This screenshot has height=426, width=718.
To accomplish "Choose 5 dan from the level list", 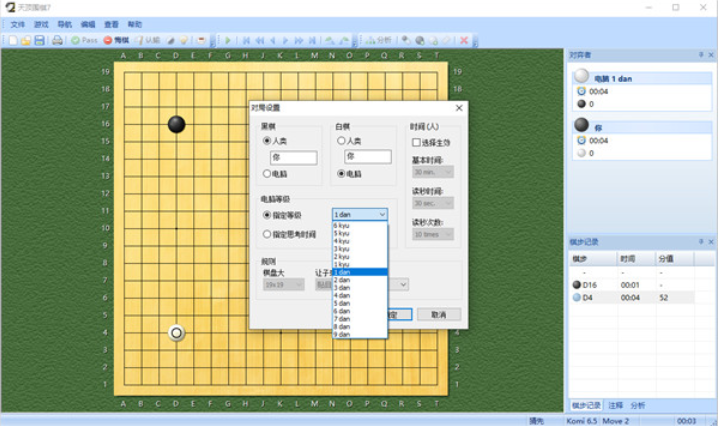I will point(343,303).
